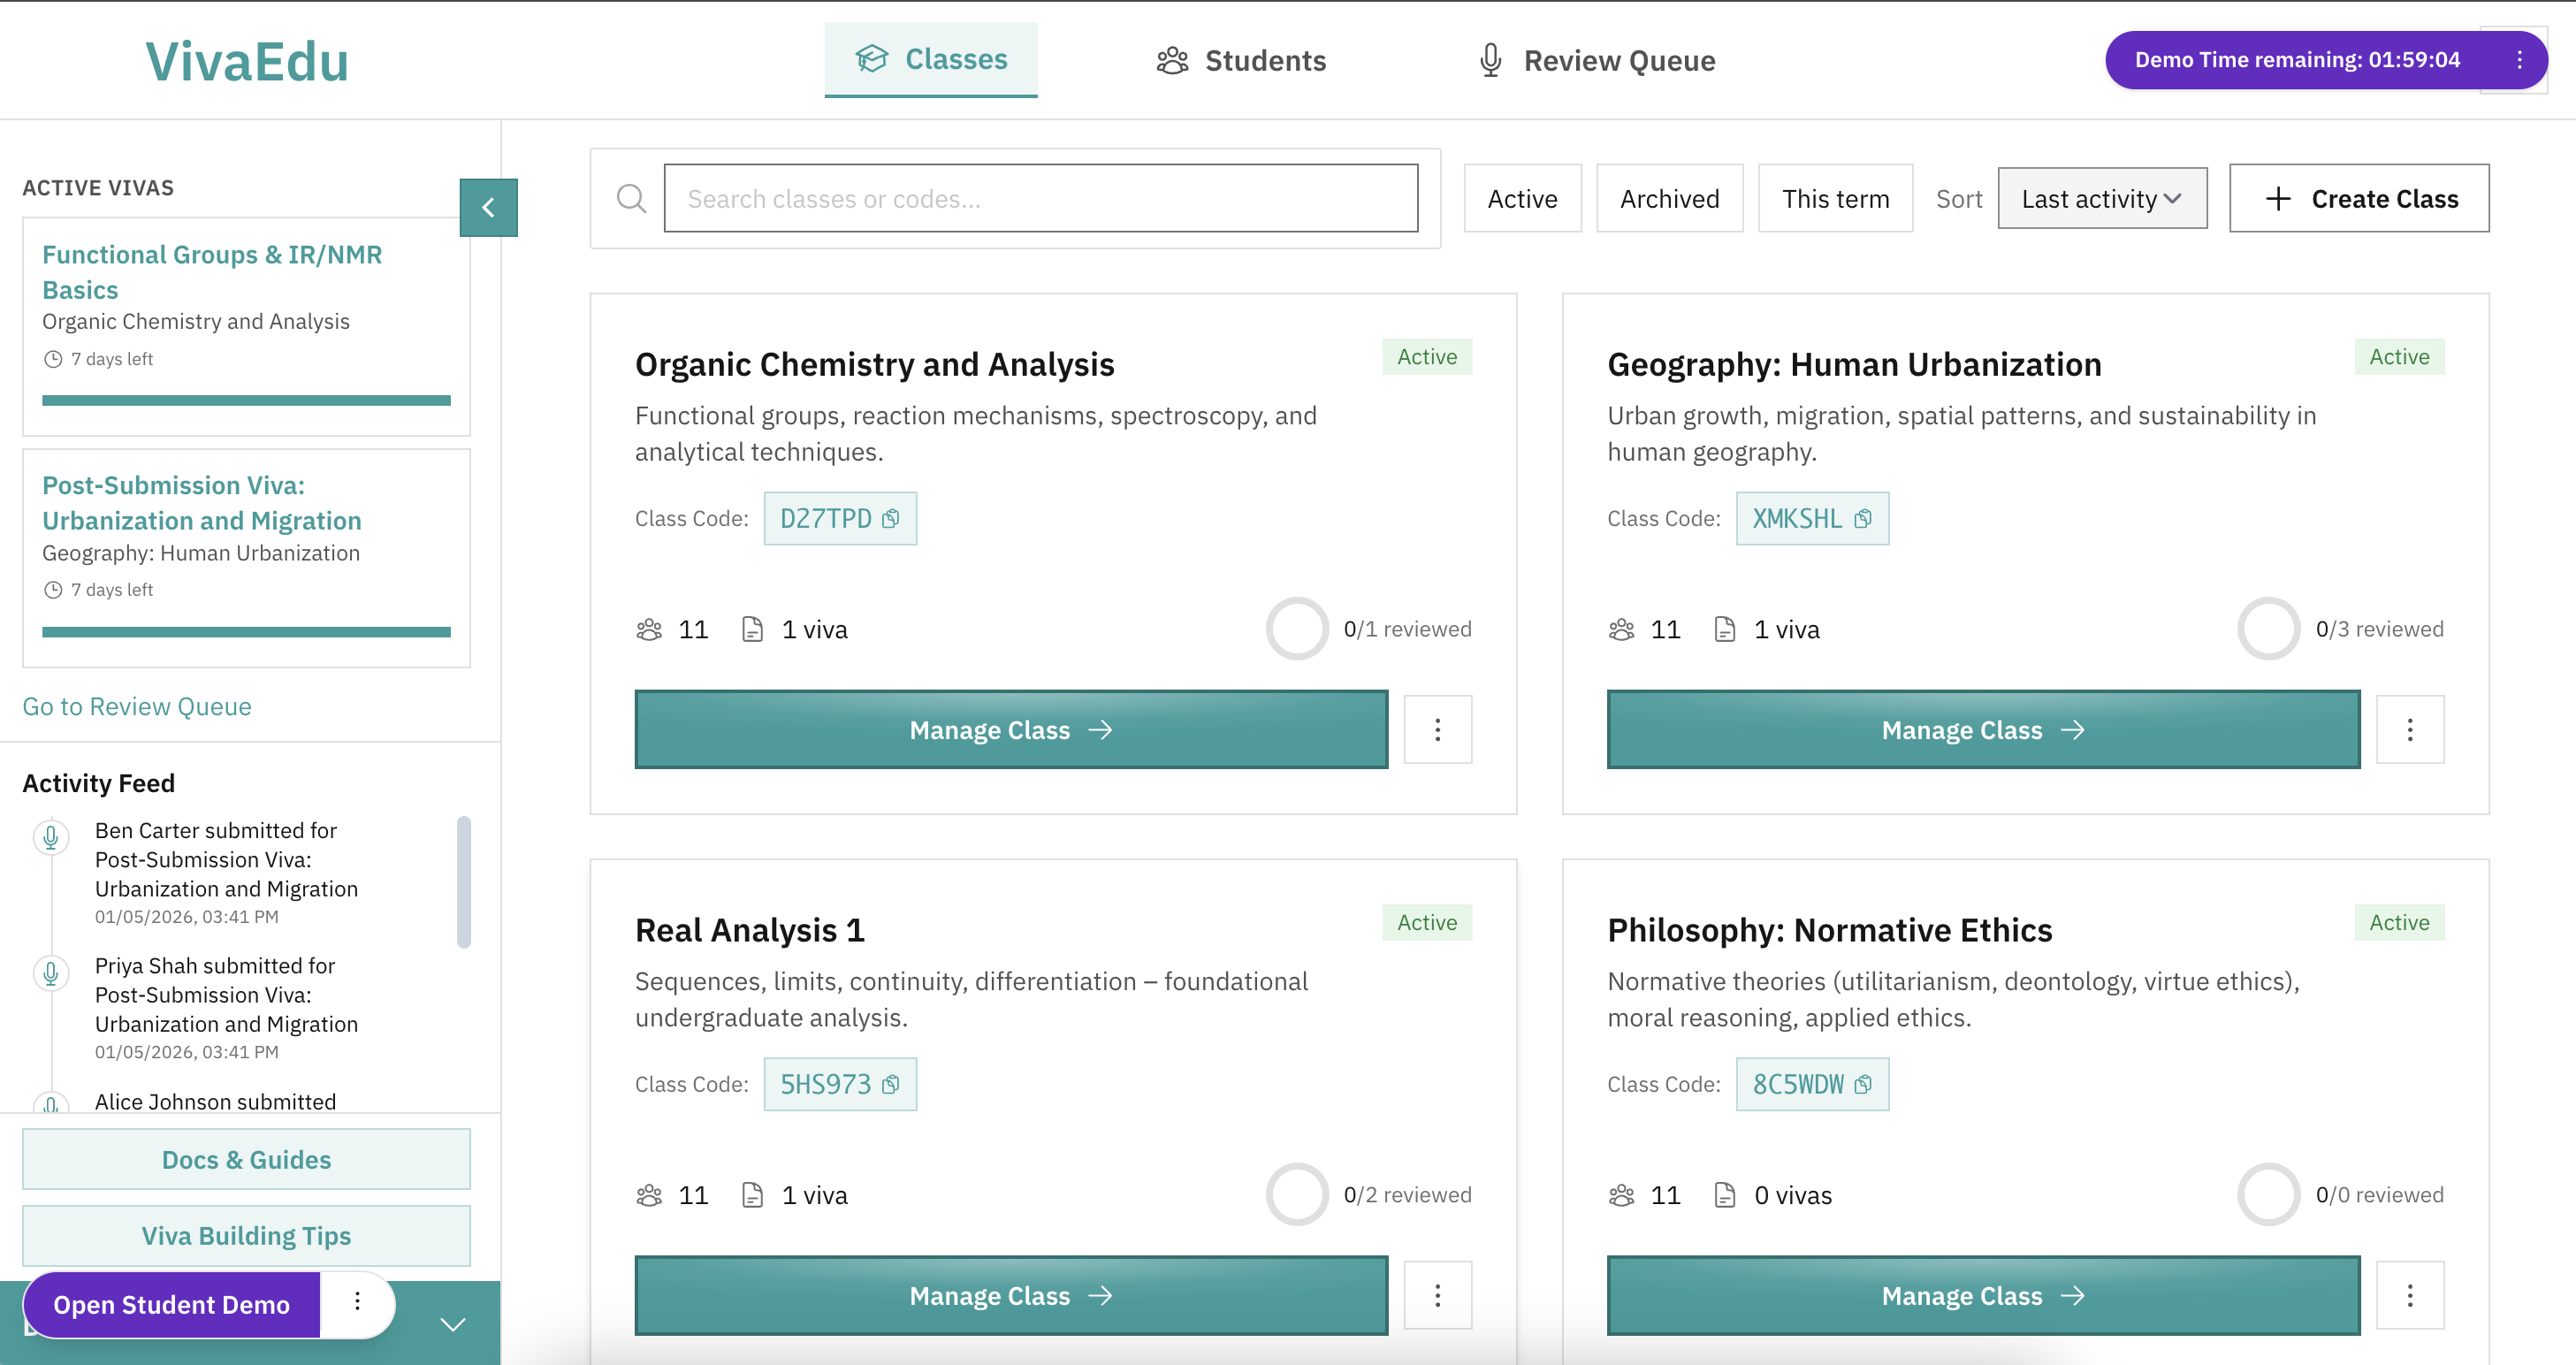Open the Last activity sort dropdown
The image size is (2576, 1365).
click(2101, 198)
